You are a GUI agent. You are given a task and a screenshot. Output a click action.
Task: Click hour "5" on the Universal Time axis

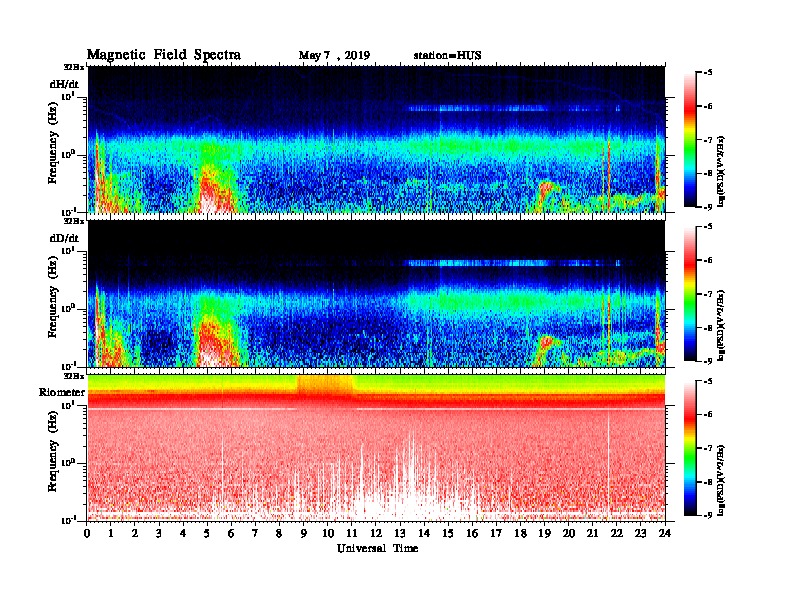(207, 533)
